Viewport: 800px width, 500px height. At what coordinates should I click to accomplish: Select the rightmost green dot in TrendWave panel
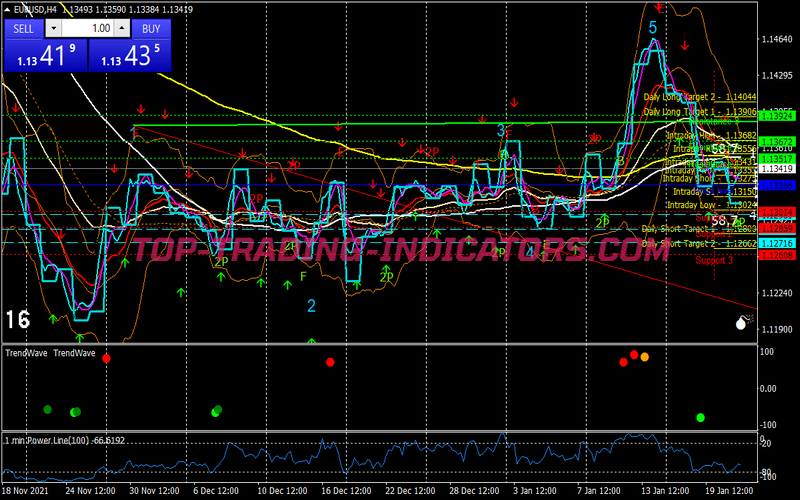pyautogui.click(x=700, y=417)
